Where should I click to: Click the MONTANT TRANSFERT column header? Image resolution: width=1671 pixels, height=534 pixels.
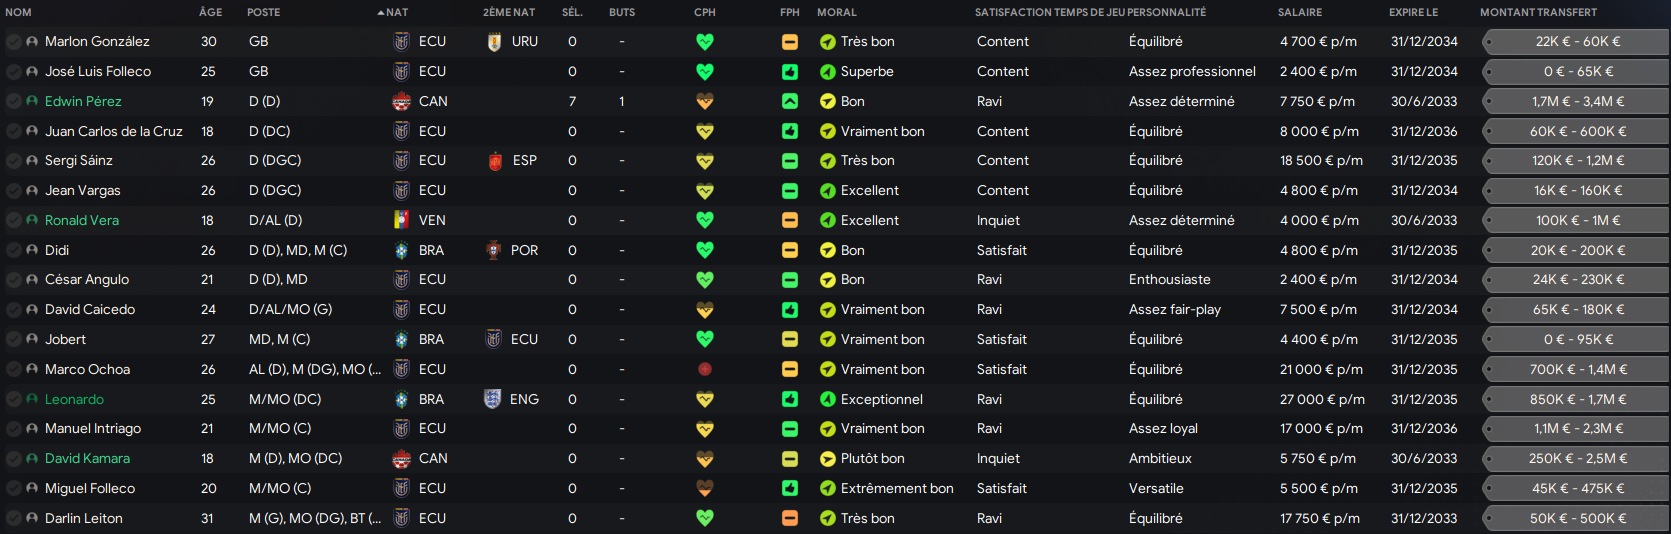(x=1538, y=12)
